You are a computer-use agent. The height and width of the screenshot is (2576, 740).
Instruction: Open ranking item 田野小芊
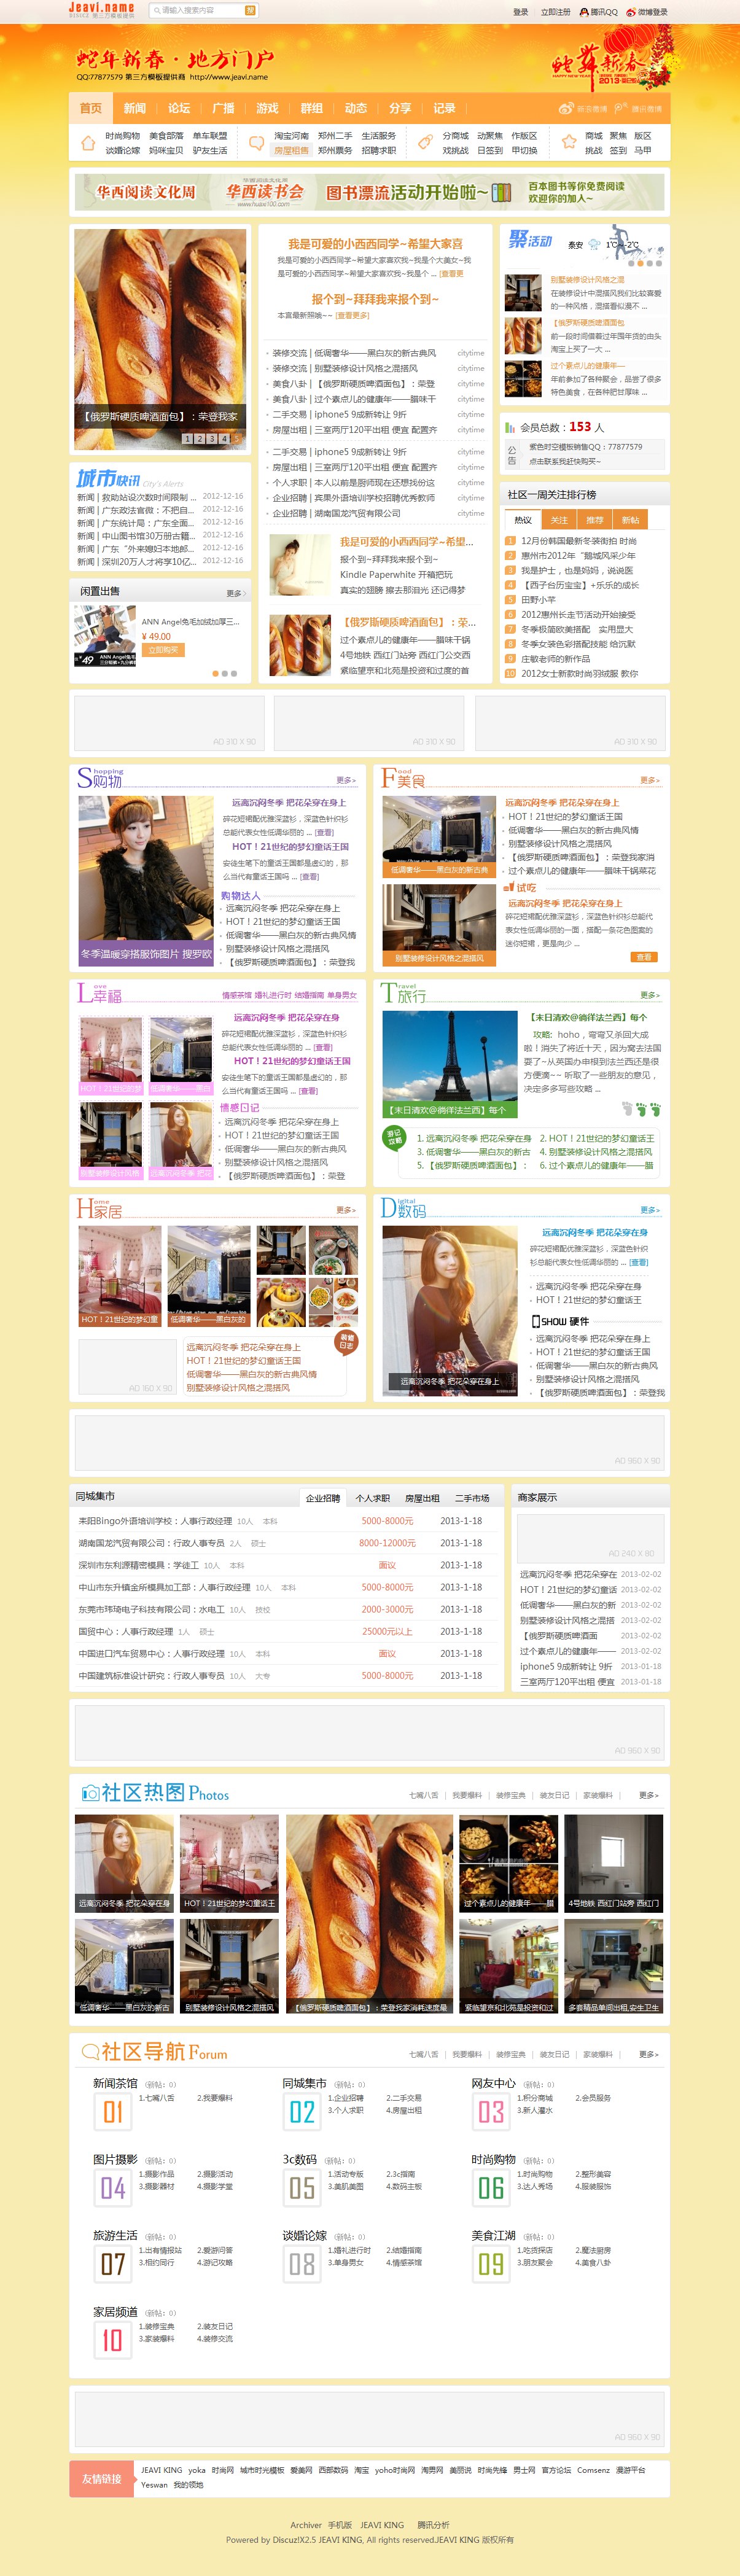click(539, 600)
